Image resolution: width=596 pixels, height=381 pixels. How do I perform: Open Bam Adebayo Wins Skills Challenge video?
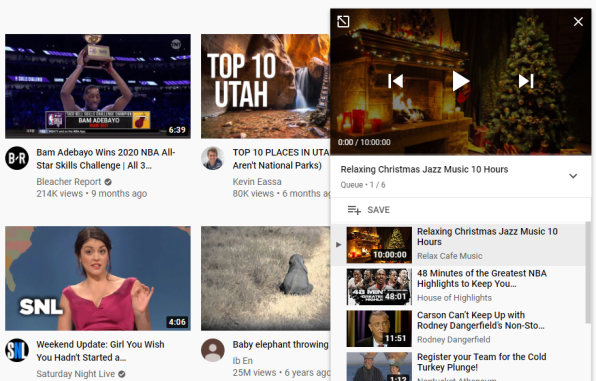(98, 86)
